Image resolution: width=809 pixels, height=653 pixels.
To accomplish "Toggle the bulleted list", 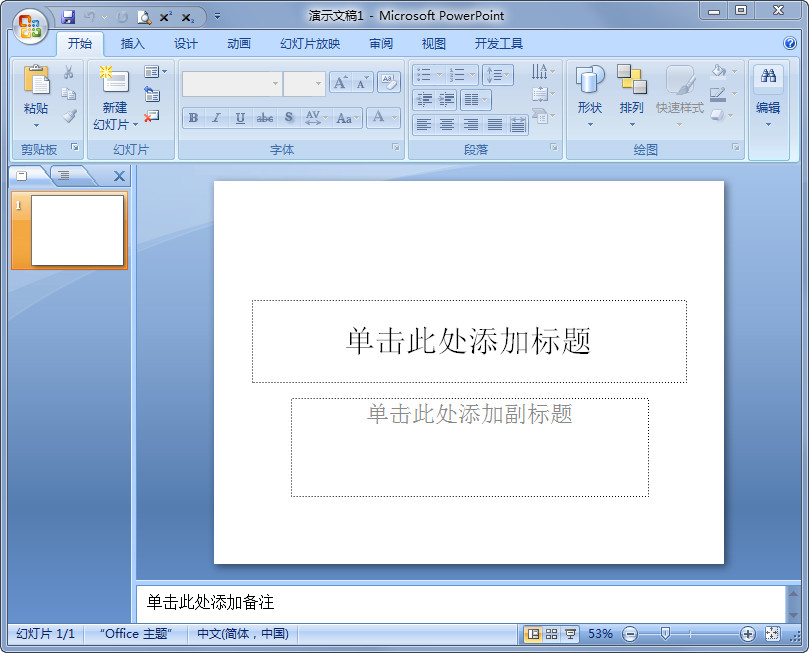I will pyautogui.click(x=424, y=74).
